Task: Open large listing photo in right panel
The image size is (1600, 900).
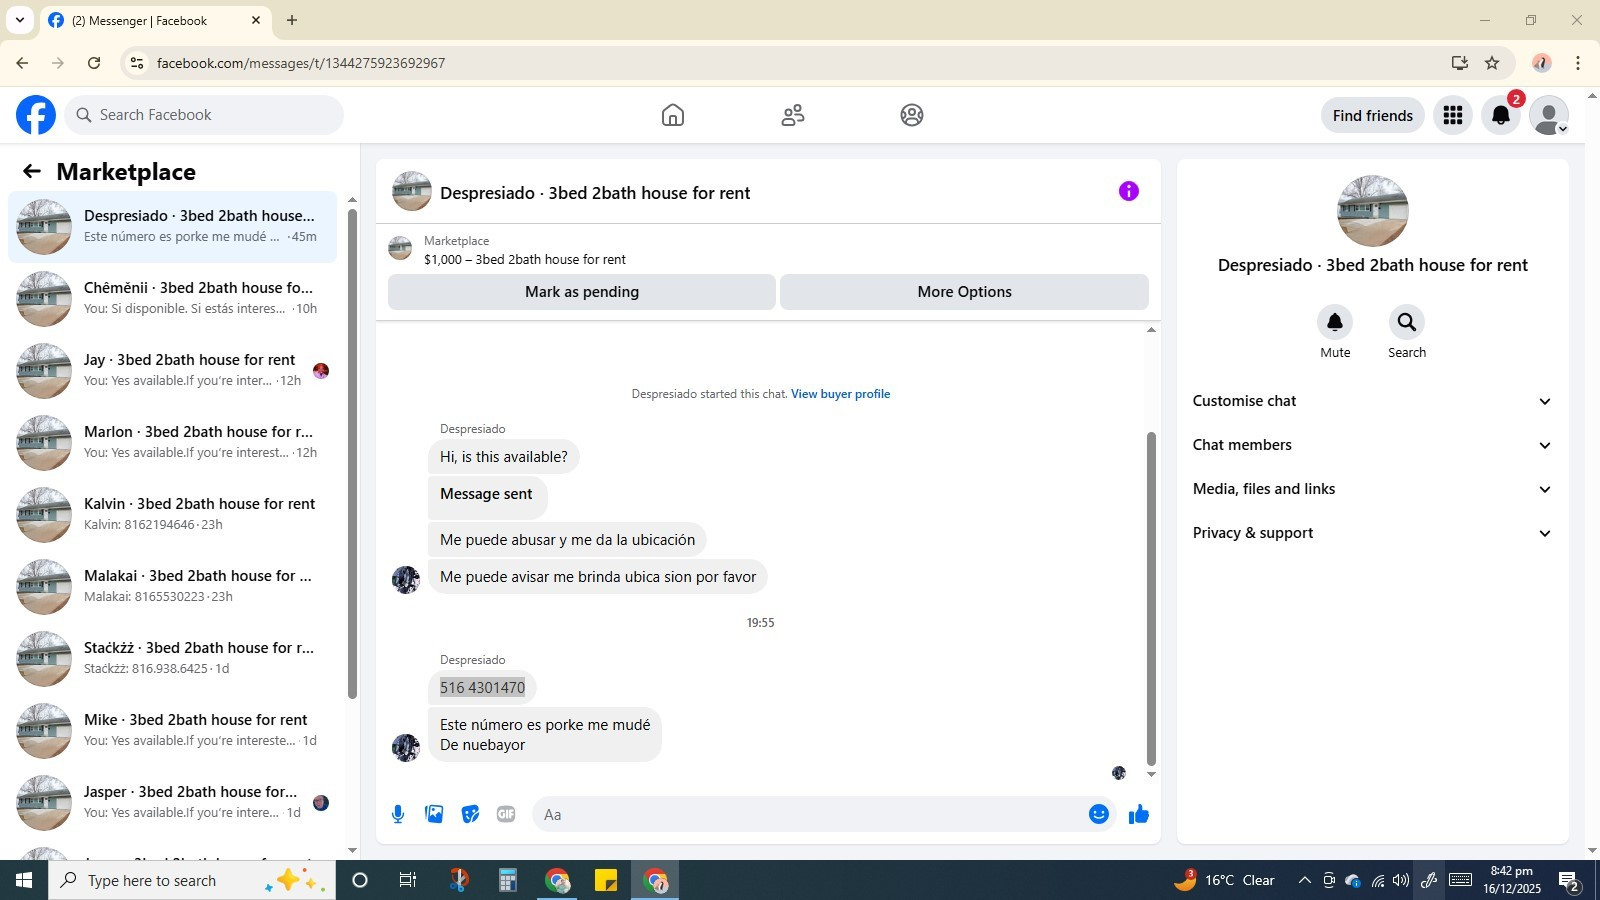Action: click(1372, 211)
